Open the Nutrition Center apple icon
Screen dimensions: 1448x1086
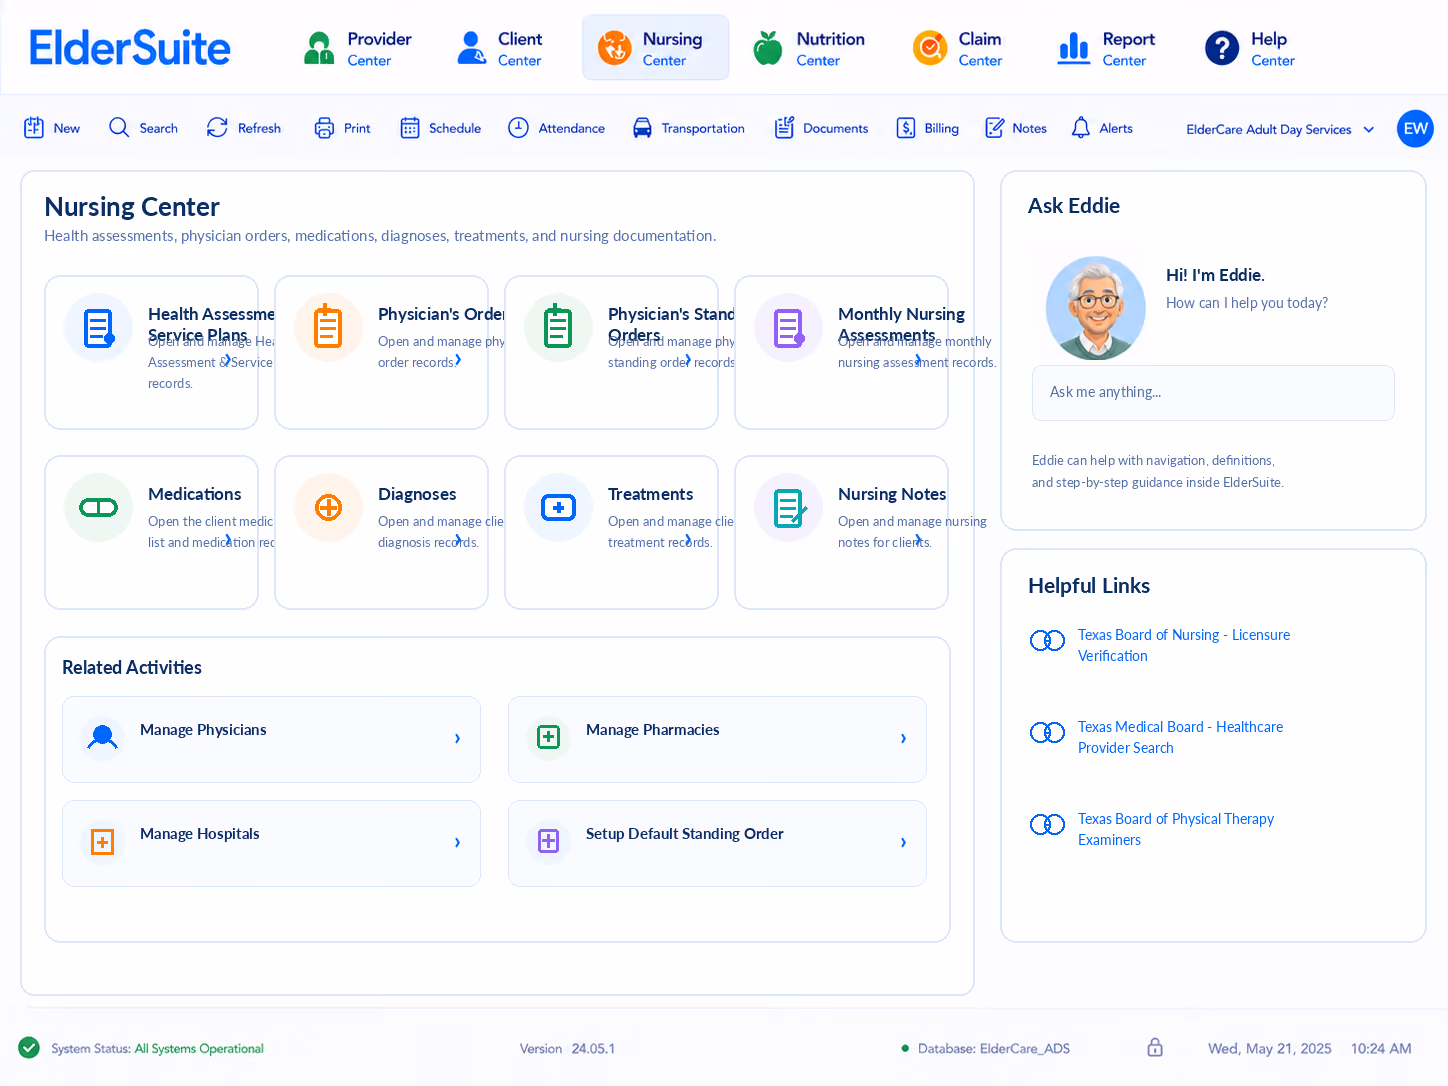[768, 47]
